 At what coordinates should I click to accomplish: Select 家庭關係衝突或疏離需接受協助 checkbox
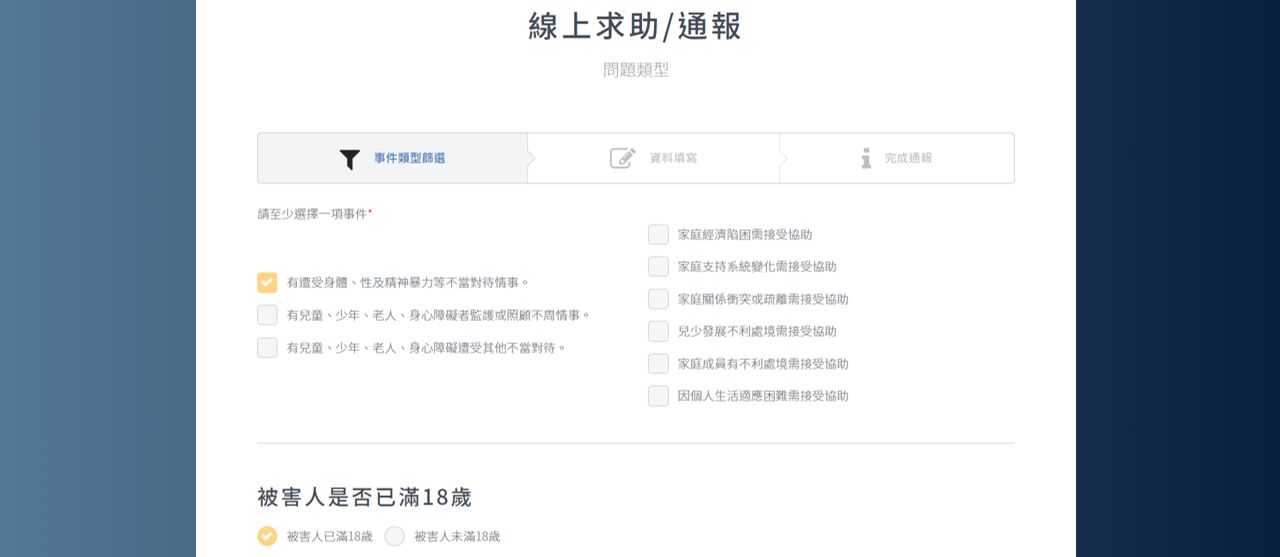(x=658, y=299)
